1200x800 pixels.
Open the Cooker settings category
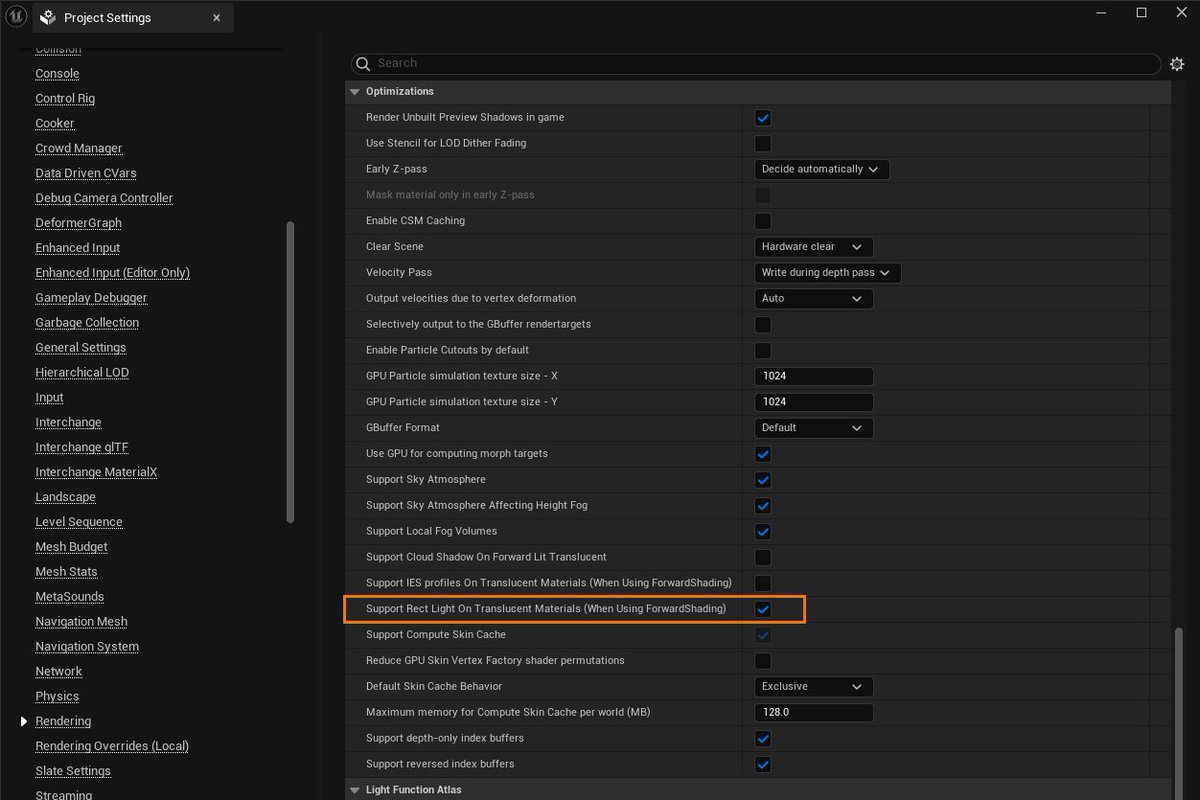(x=55, y=124)
